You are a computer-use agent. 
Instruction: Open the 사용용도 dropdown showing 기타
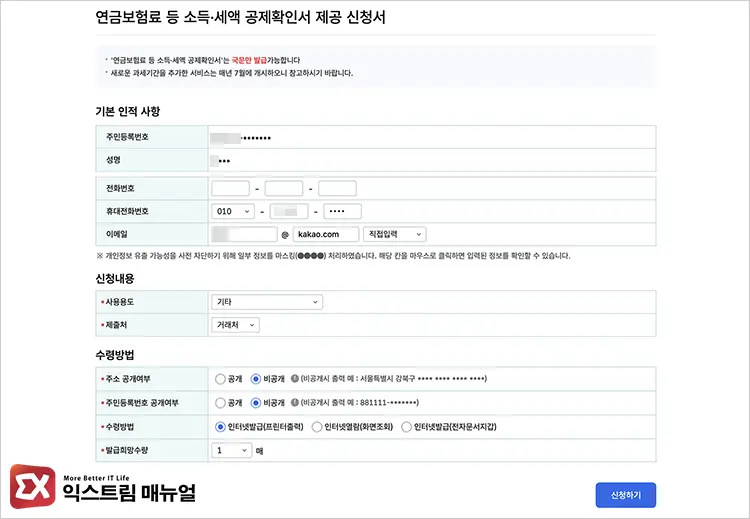click(x=267, y=301)
